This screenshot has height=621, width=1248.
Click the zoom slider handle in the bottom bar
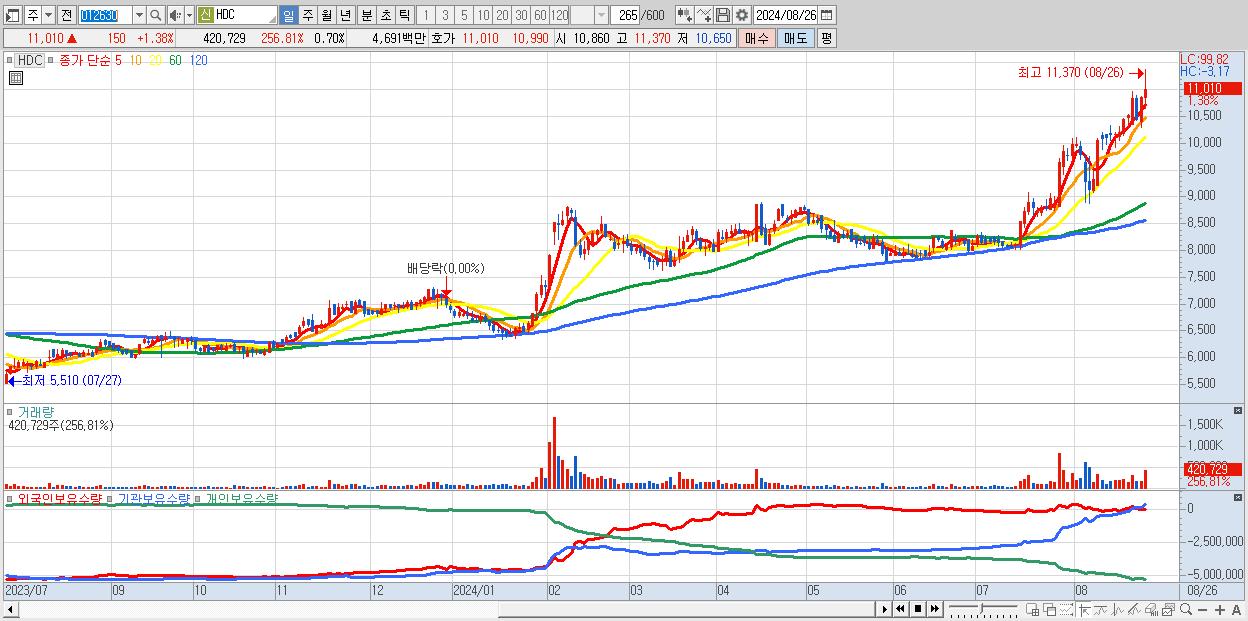(x=981, y=608)
